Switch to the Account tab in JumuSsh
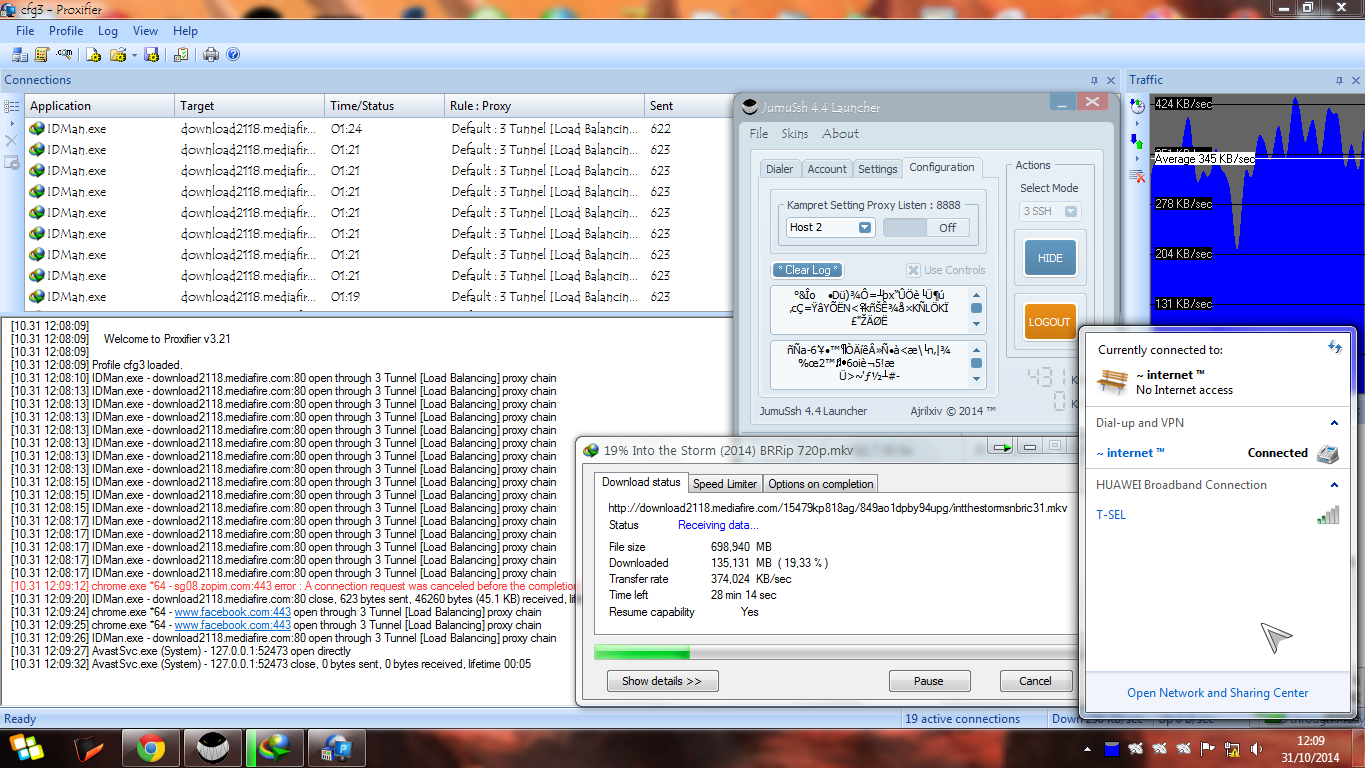The width and height of the screenshot is (1365, 768). click(827, 169)
